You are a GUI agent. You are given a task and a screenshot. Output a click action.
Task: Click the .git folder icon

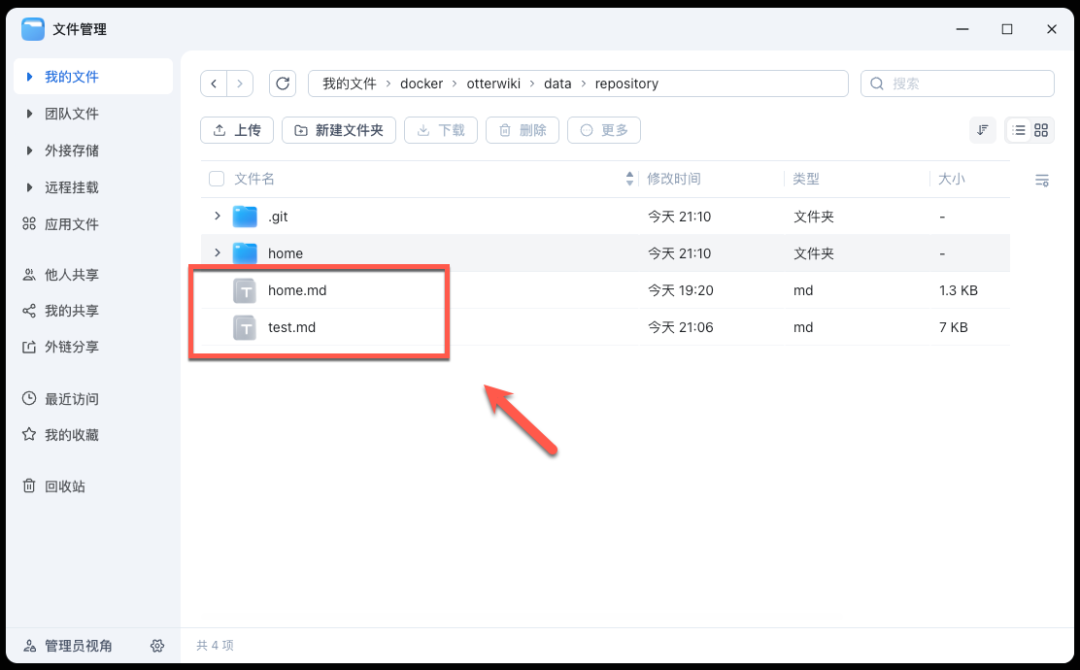click(x=245, y=217)
